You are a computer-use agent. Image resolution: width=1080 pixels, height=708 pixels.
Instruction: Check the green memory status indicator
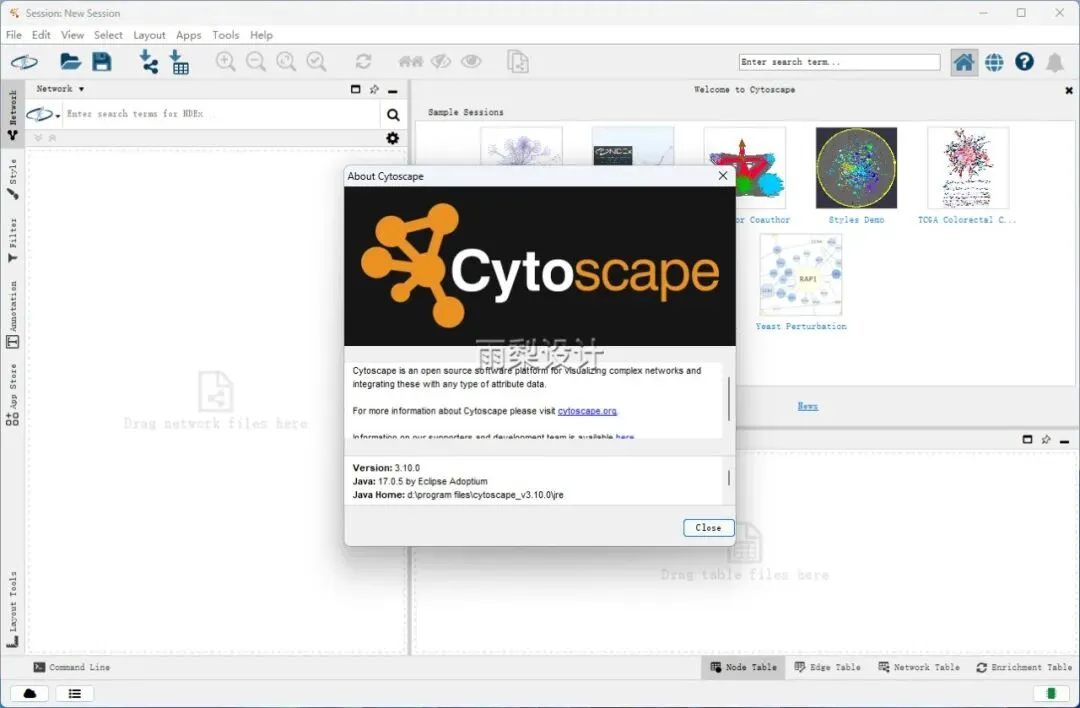pos(1050,694)
